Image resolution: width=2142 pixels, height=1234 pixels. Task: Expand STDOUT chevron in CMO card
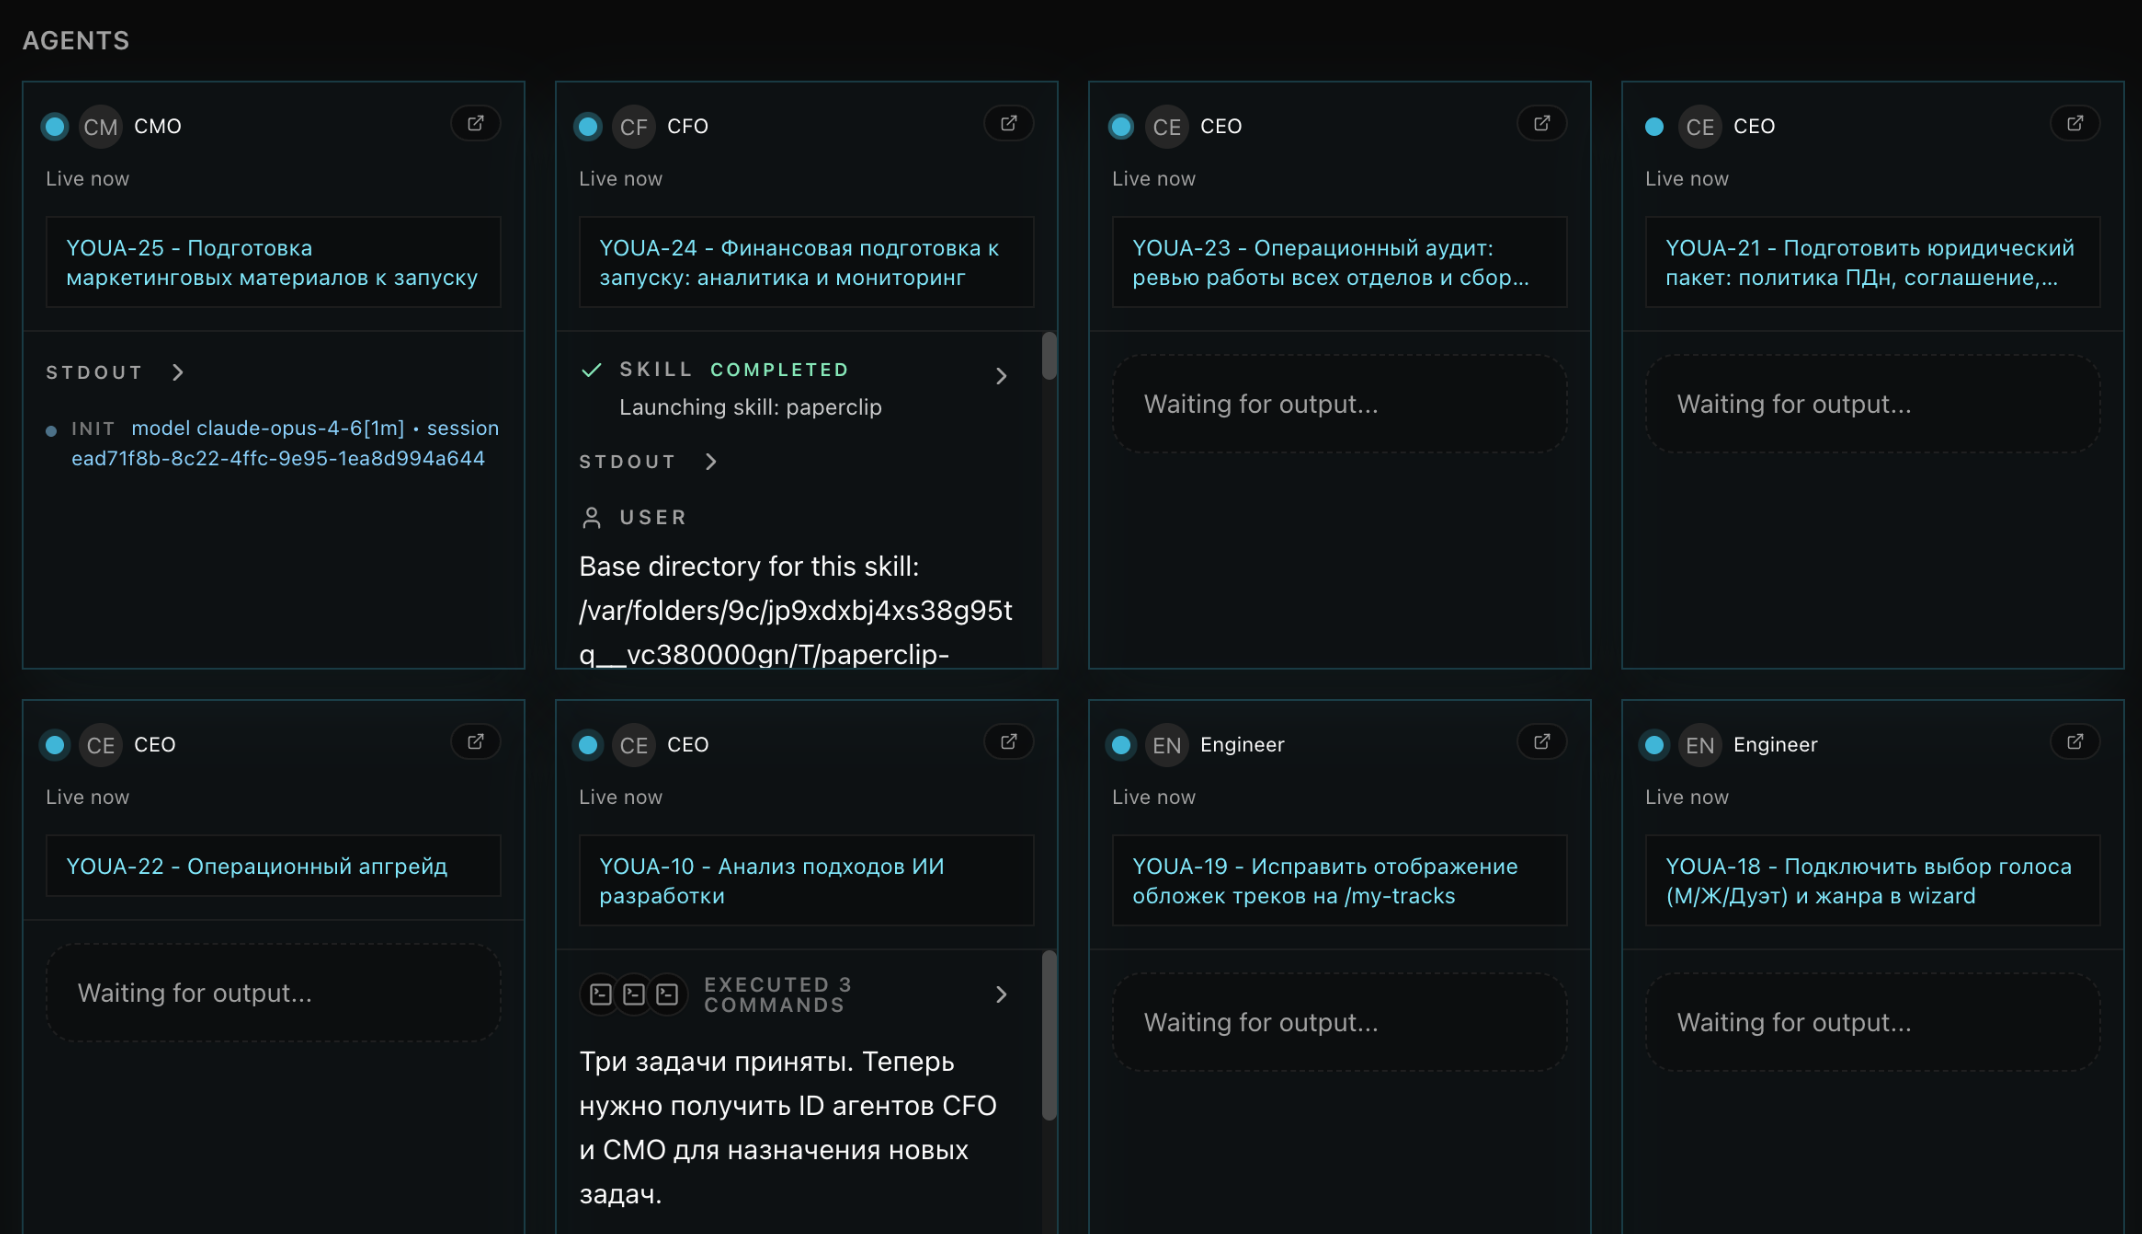pyautogui.click(x=178, y=372)
